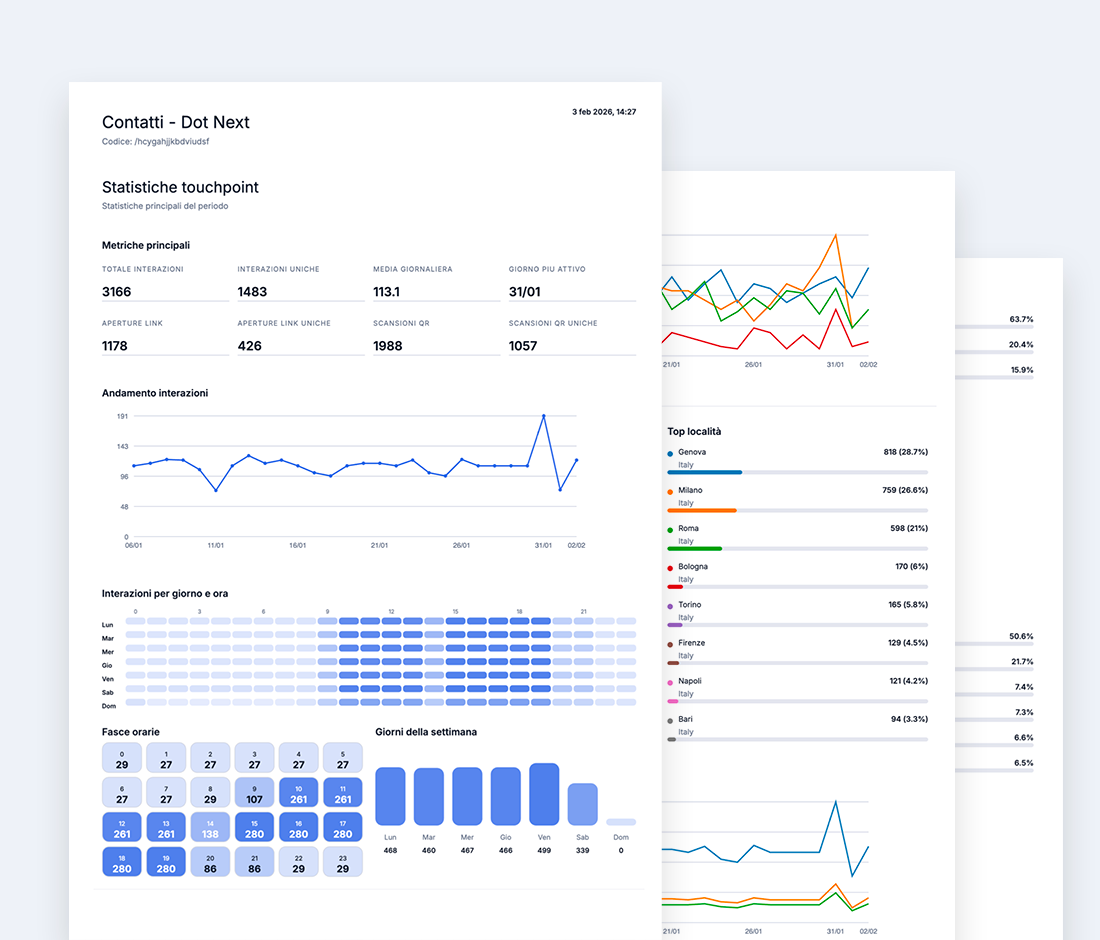Click the Giorno più attivo value 31/01
1100x940 pixels.
coord(525,292)
